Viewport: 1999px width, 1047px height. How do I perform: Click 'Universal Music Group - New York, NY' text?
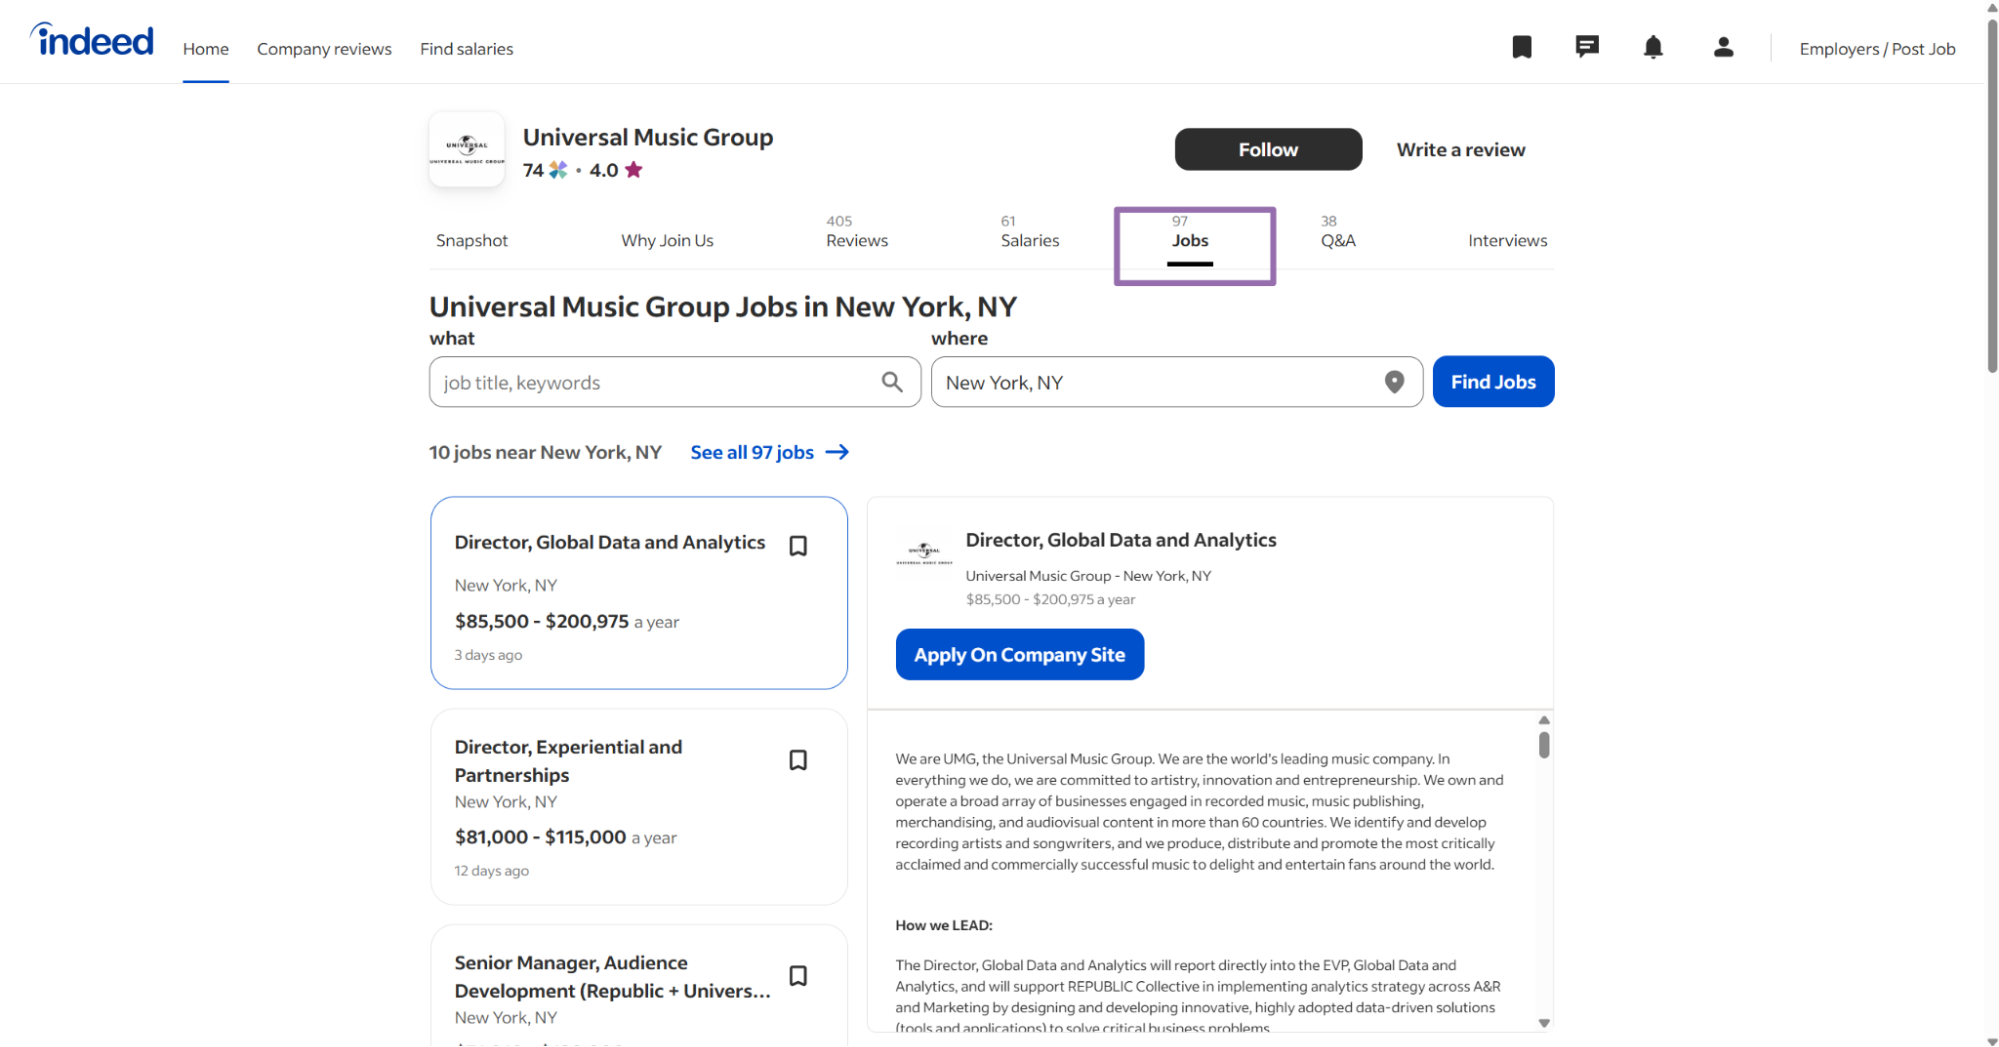pos(1088,576)
